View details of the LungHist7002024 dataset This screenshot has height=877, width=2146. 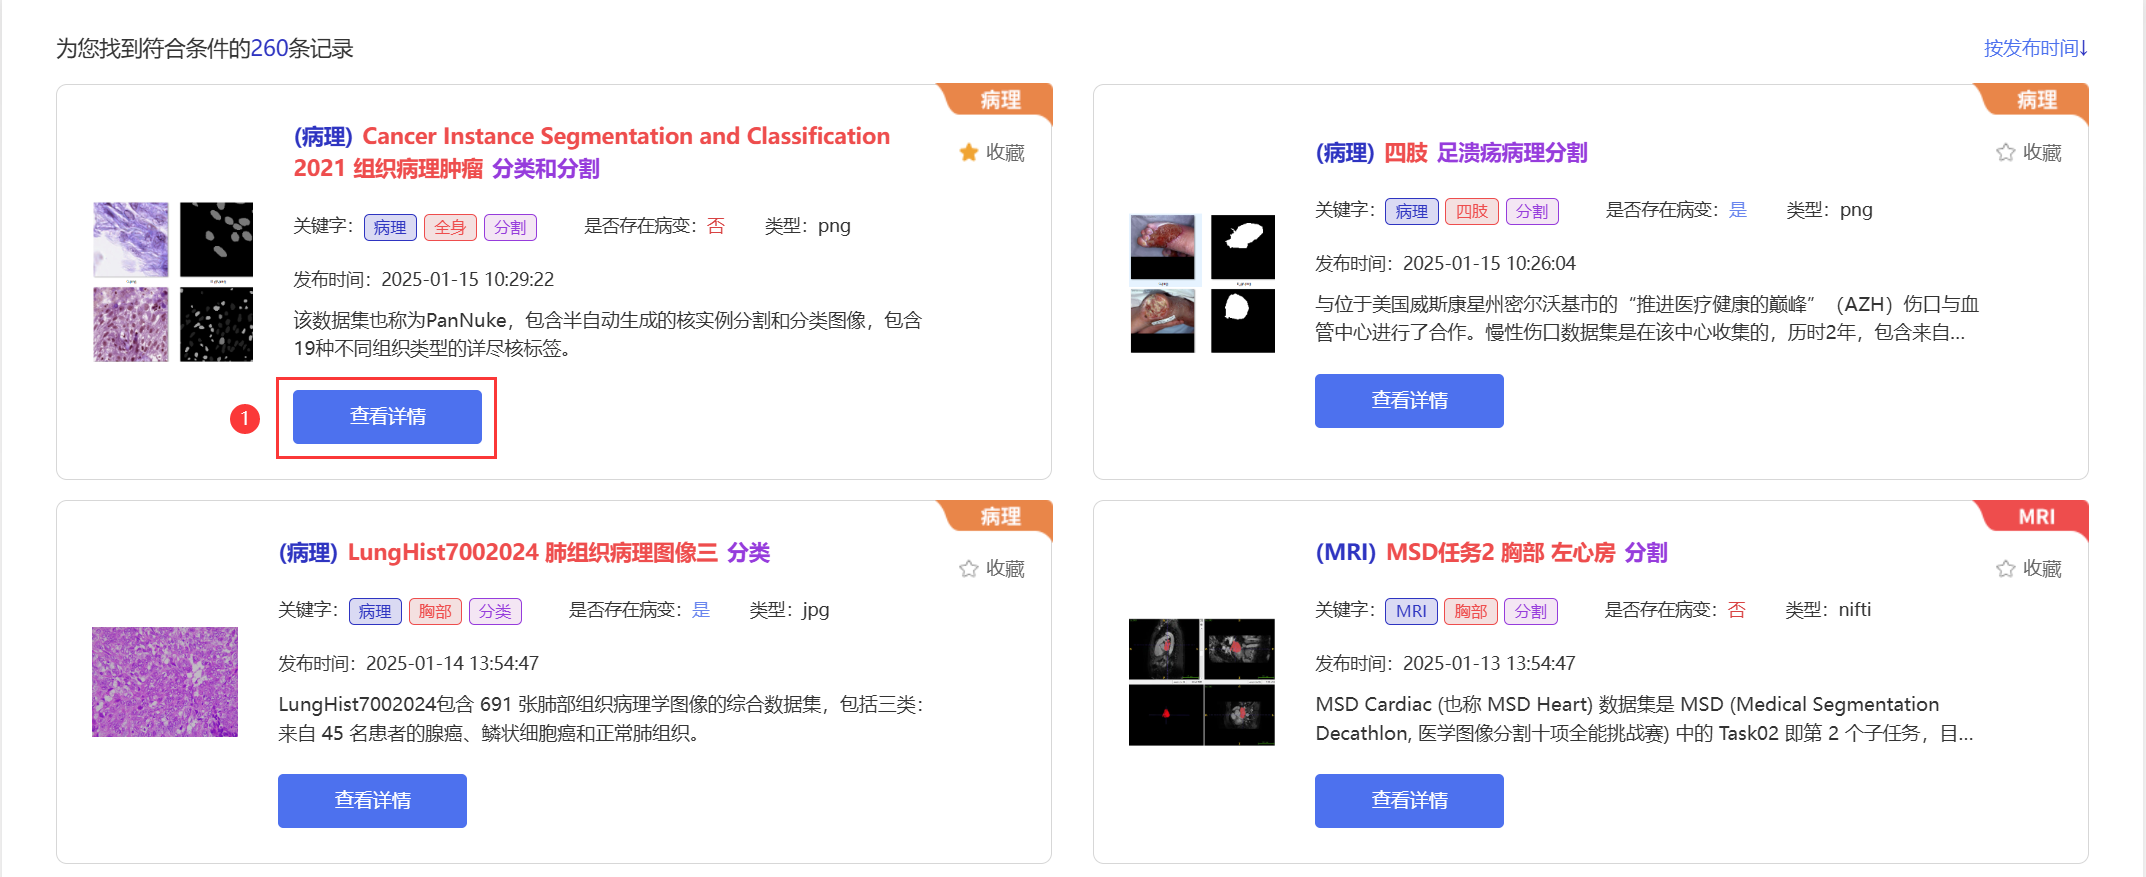coord(372,800)
